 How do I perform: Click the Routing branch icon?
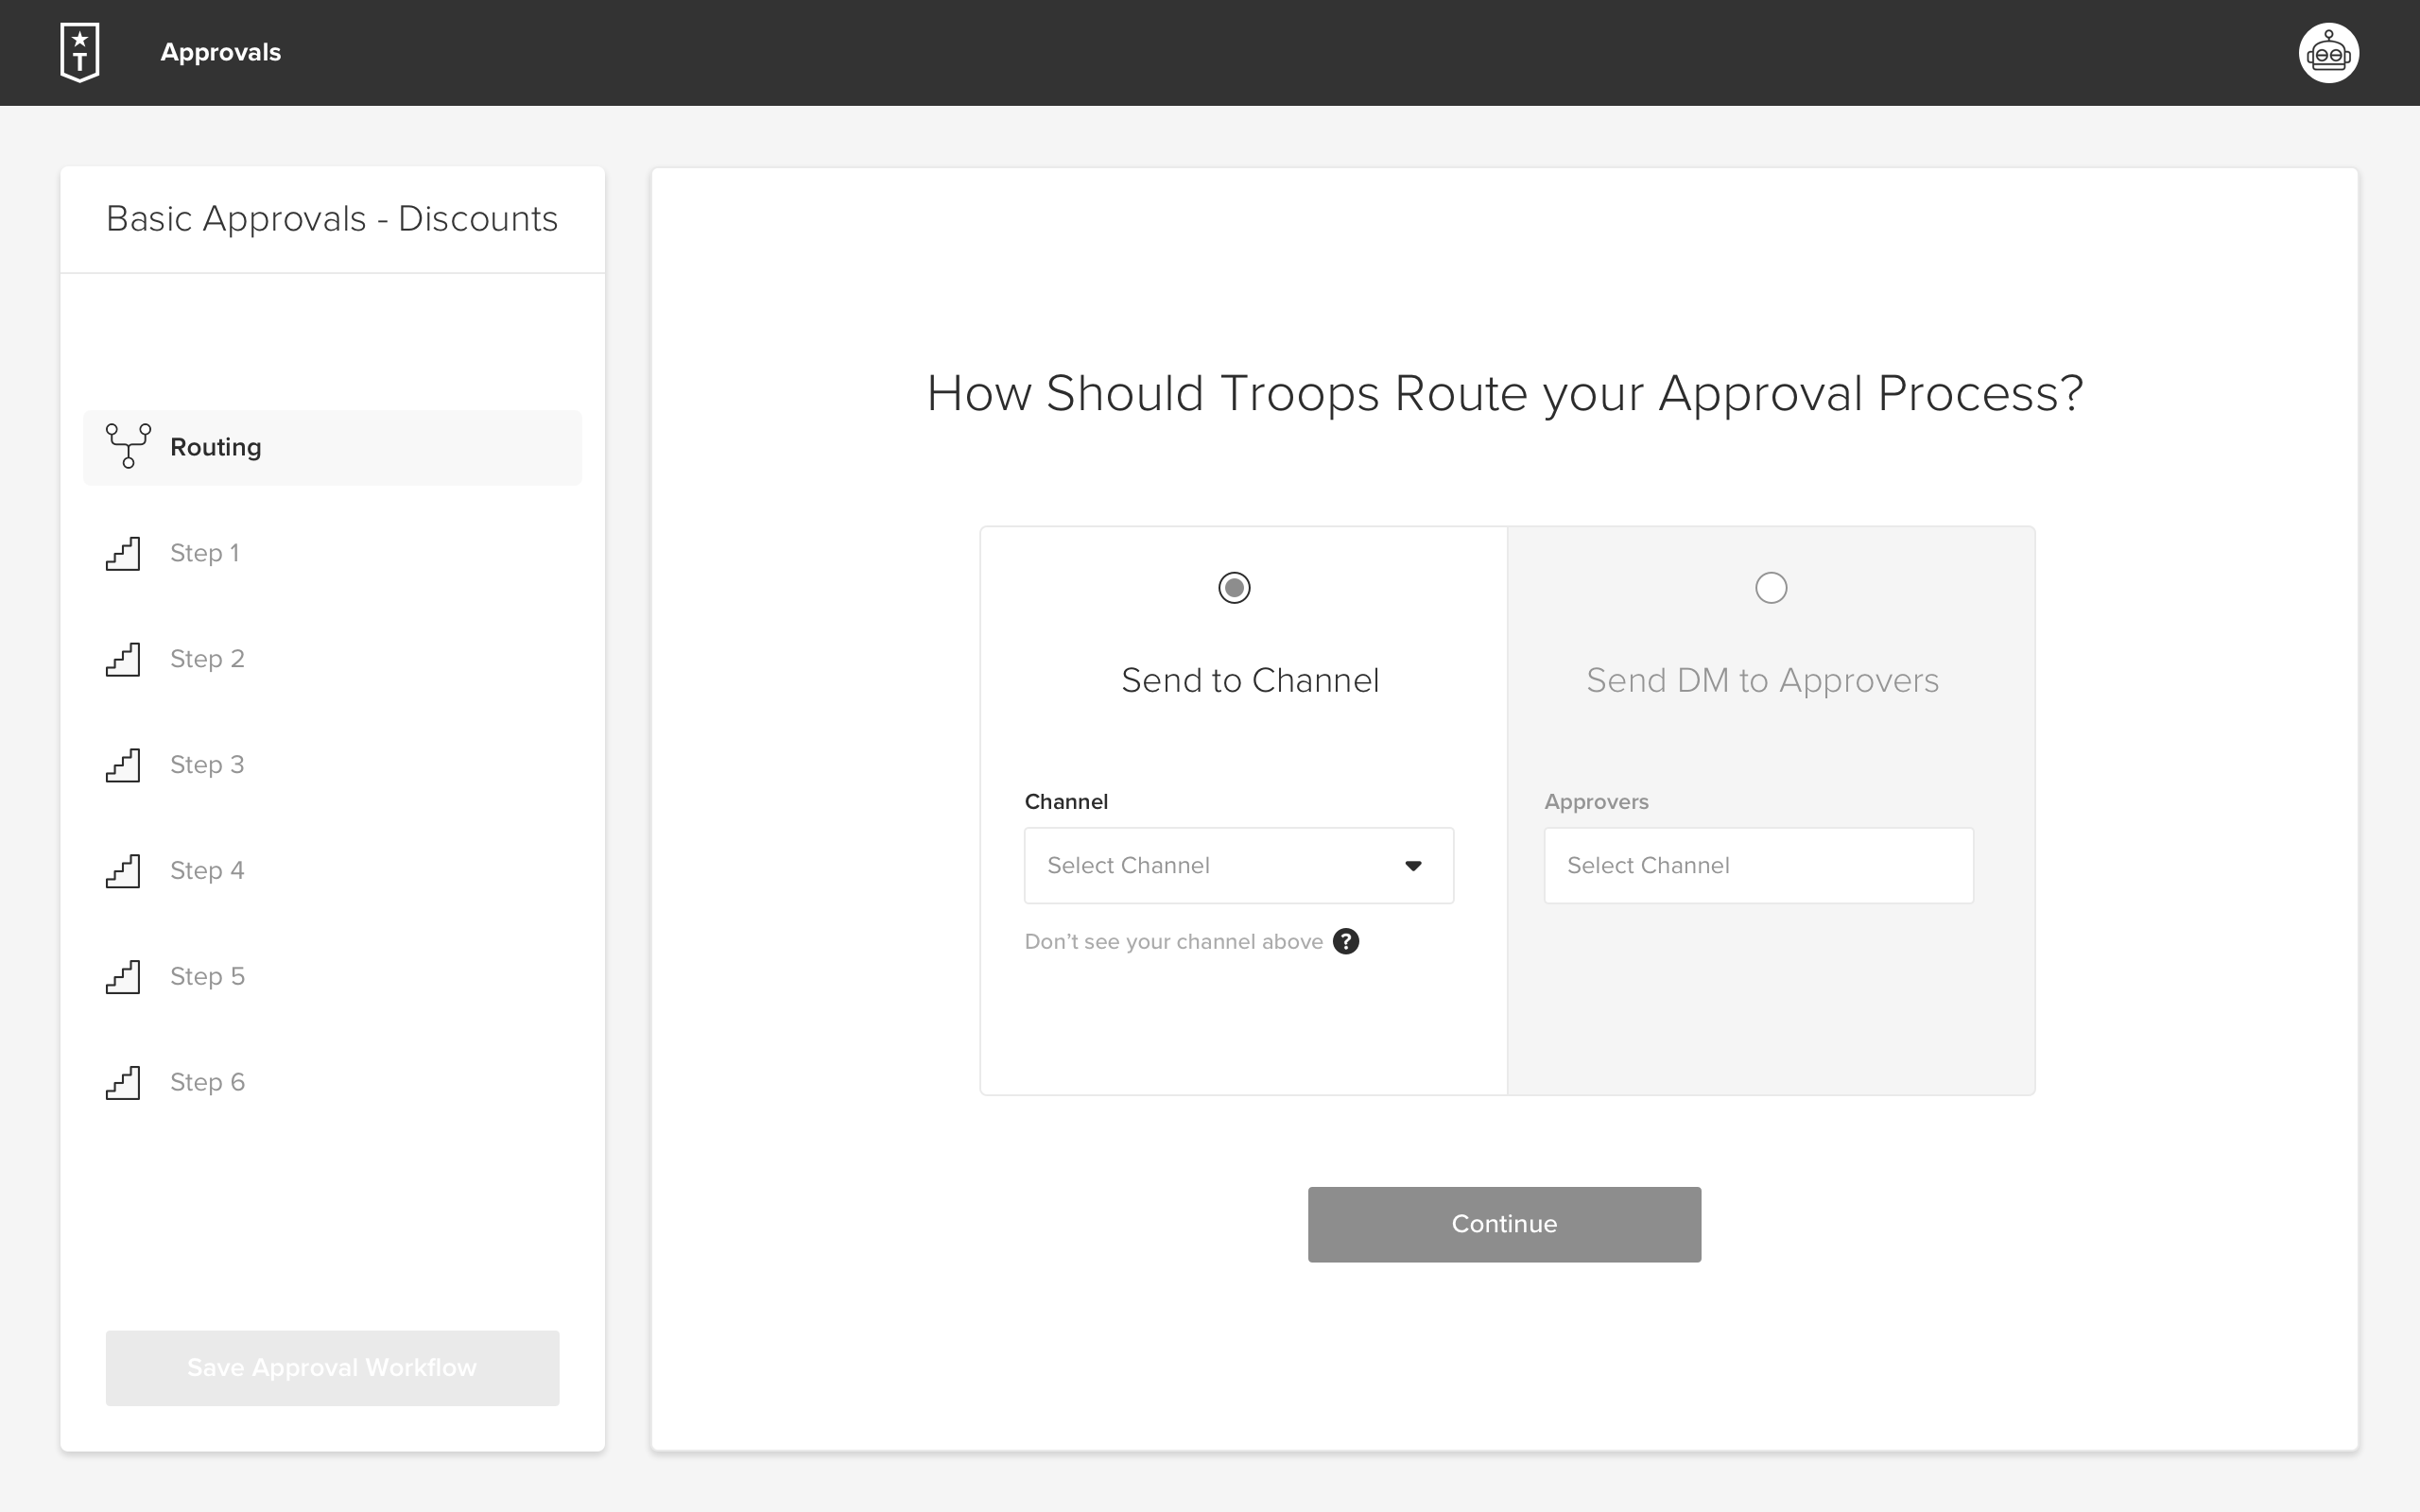coord(128,446)
